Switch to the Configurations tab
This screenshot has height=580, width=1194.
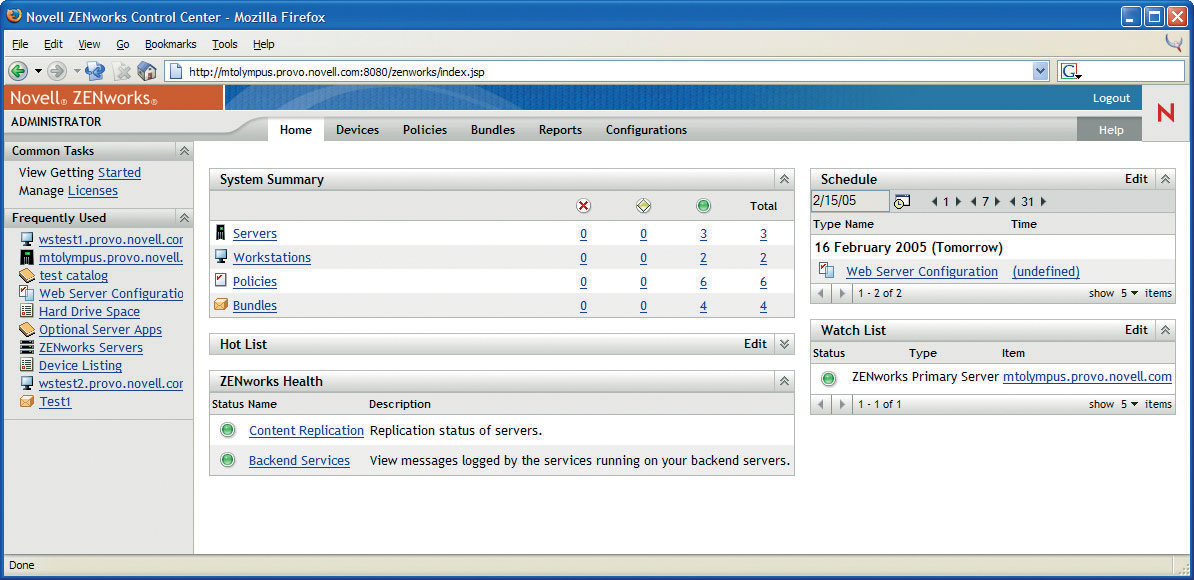(x=646, y=130)
